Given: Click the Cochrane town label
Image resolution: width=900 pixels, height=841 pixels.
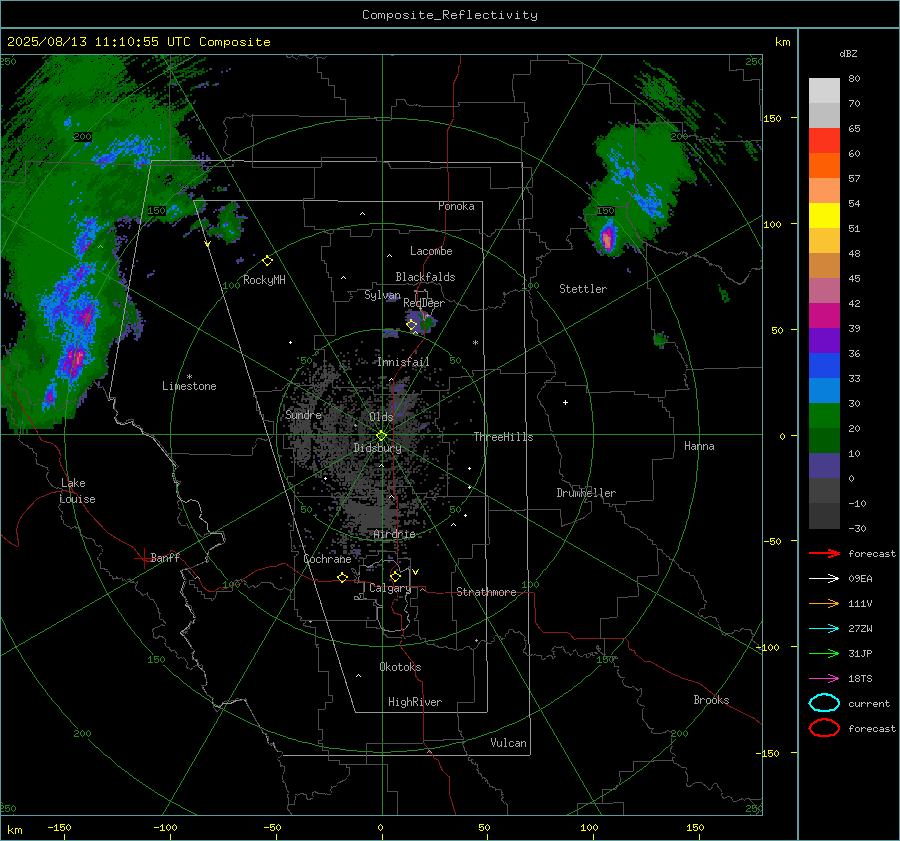Looking at the screenshot, I should pyautogui.click(x=327, y=559).
